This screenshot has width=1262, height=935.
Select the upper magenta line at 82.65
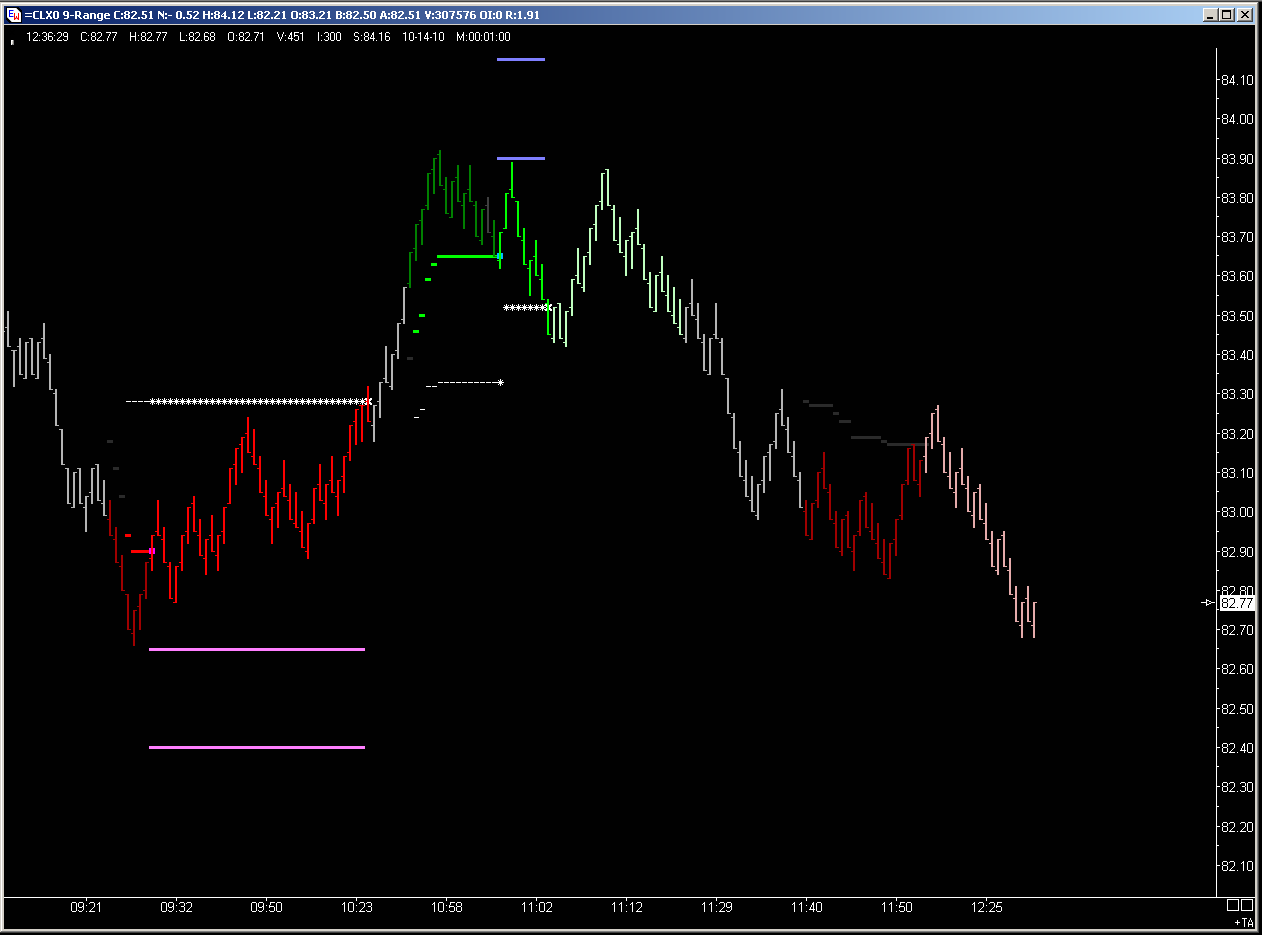(x=257, y=650)
